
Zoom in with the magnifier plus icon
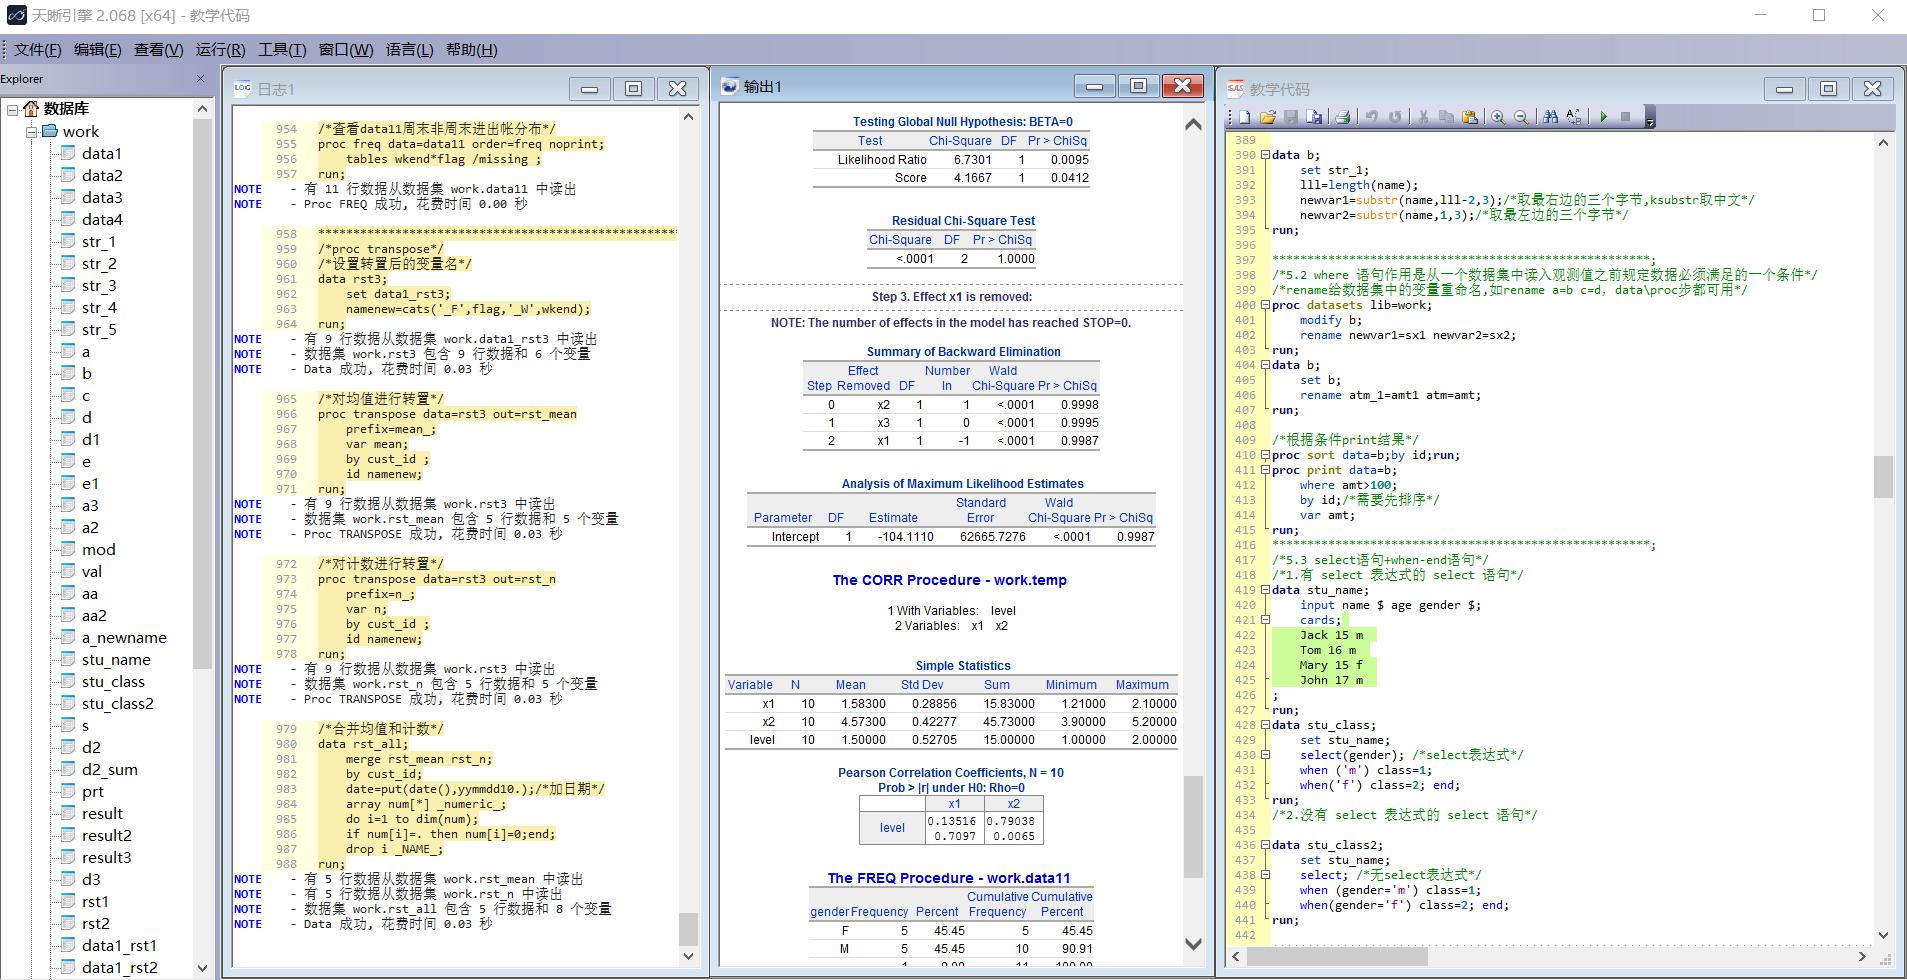tap(1498, 117)
